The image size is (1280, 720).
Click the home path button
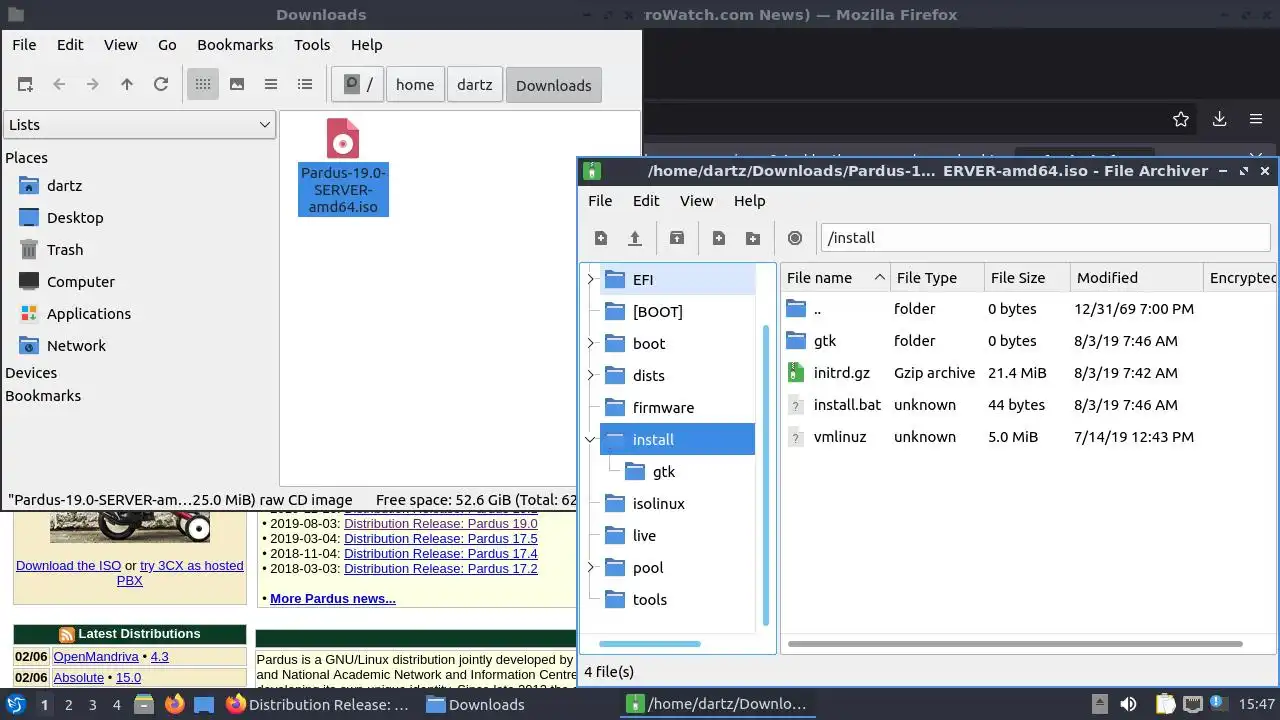415,85
